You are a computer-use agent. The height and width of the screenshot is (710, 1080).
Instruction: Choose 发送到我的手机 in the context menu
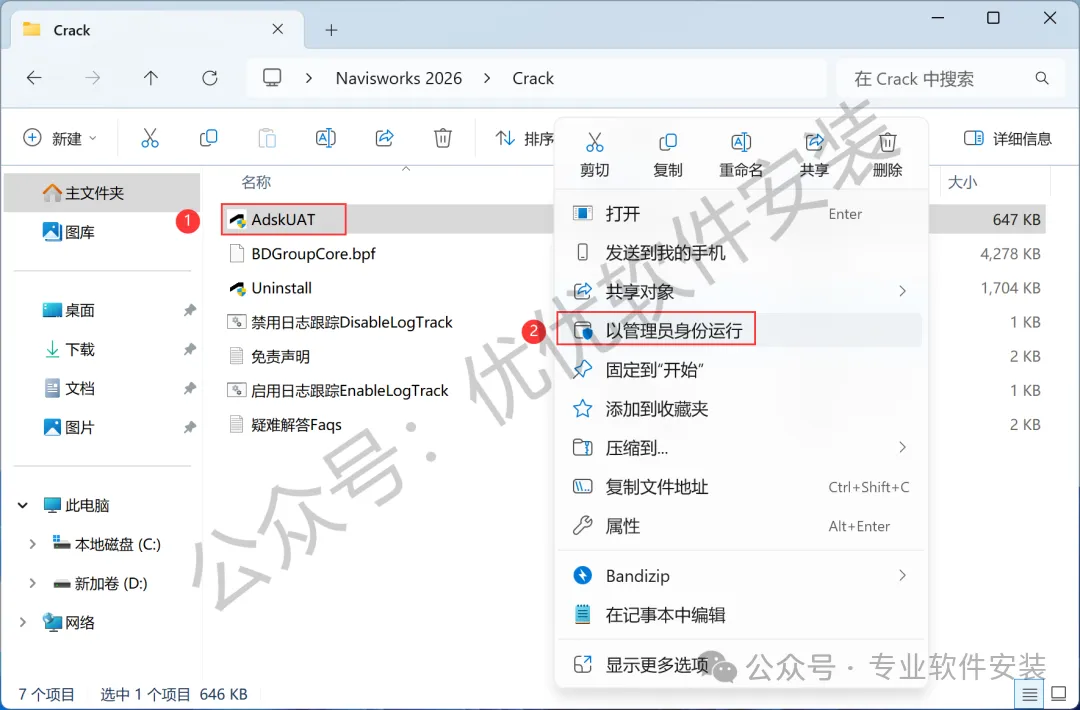point(741,253)
